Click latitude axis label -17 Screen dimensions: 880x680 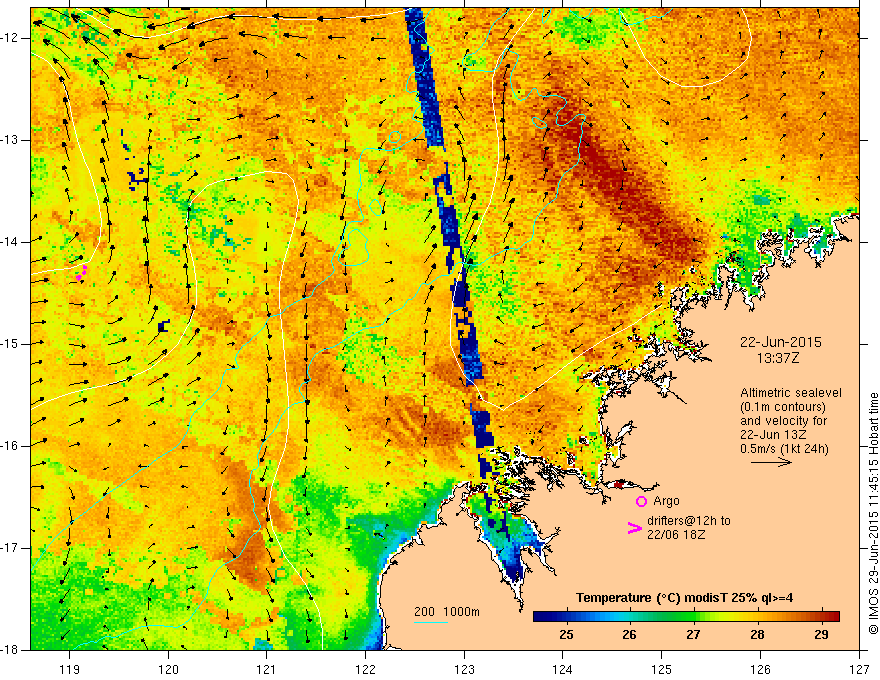tap(11, 548)
